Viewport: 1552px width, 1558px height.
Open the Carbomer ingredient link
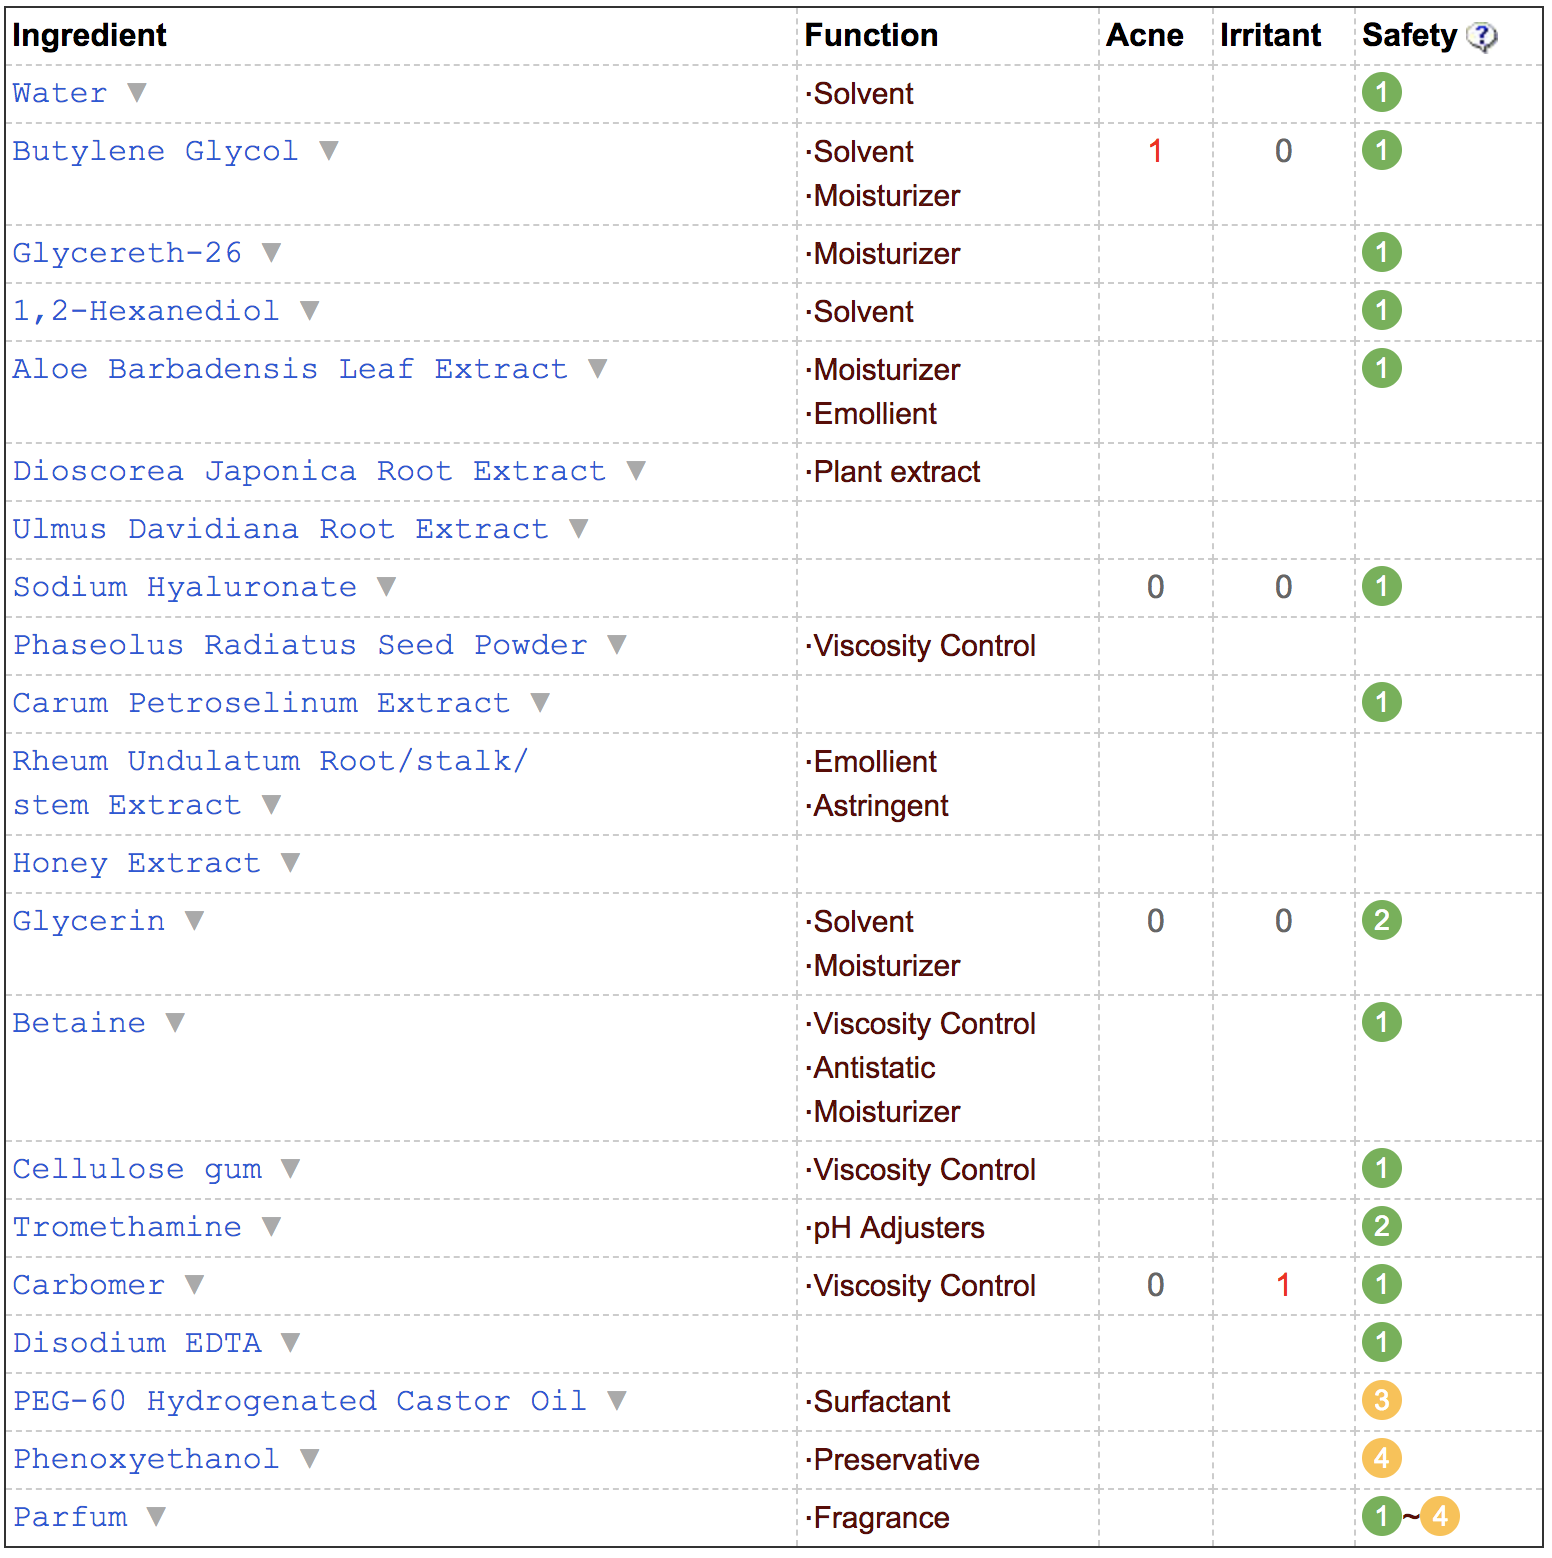89,1285
